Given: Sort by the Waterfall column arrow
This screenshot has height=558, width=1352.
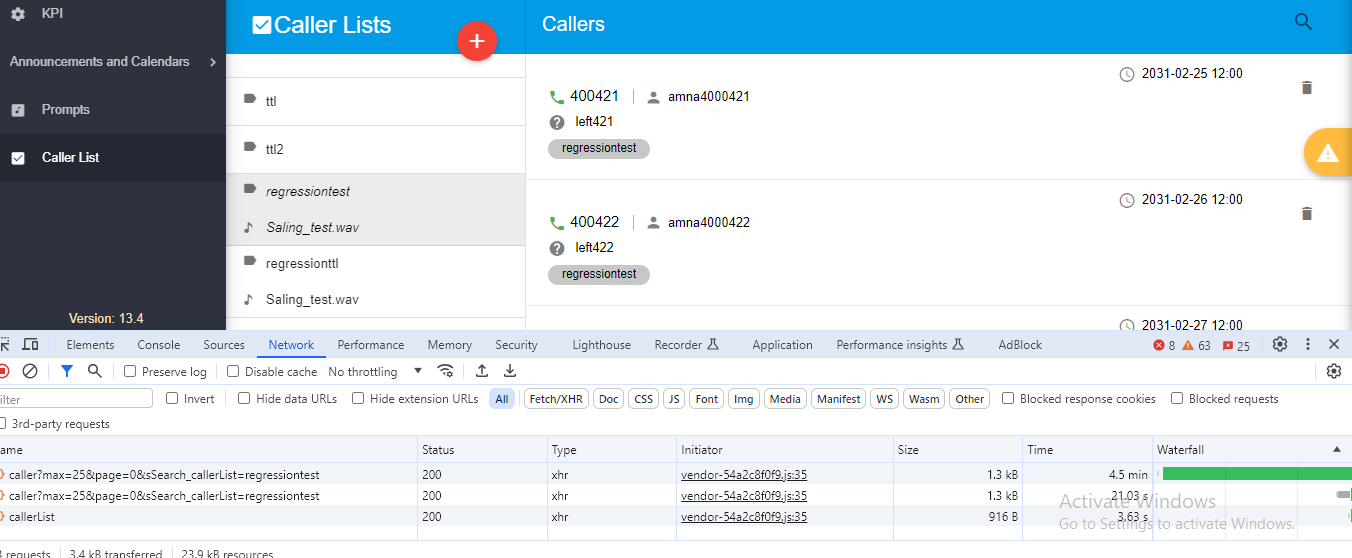Looking at the screenshot, I should tap(1337, 450).
